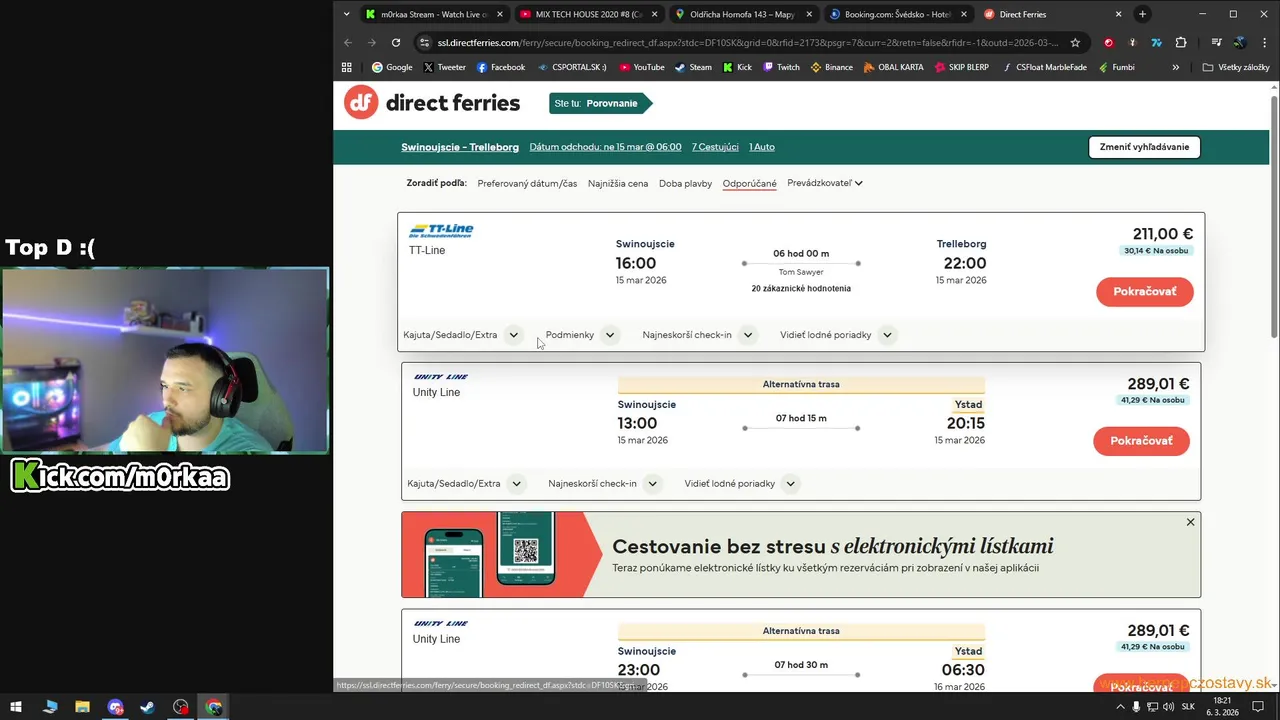Go back using the browser back arrow
This screenshot has width=1280, height=720.
pos(348,43)
